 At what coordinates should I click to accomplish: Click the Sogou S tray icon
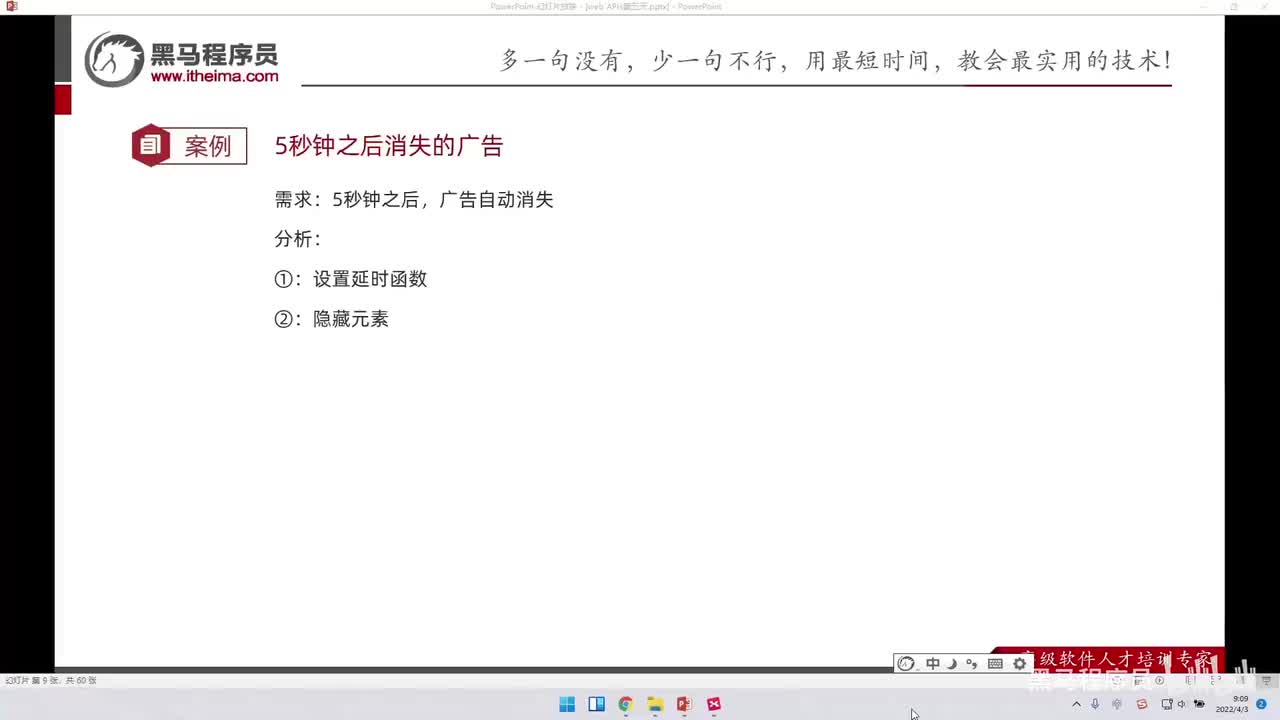[1142, 704]
